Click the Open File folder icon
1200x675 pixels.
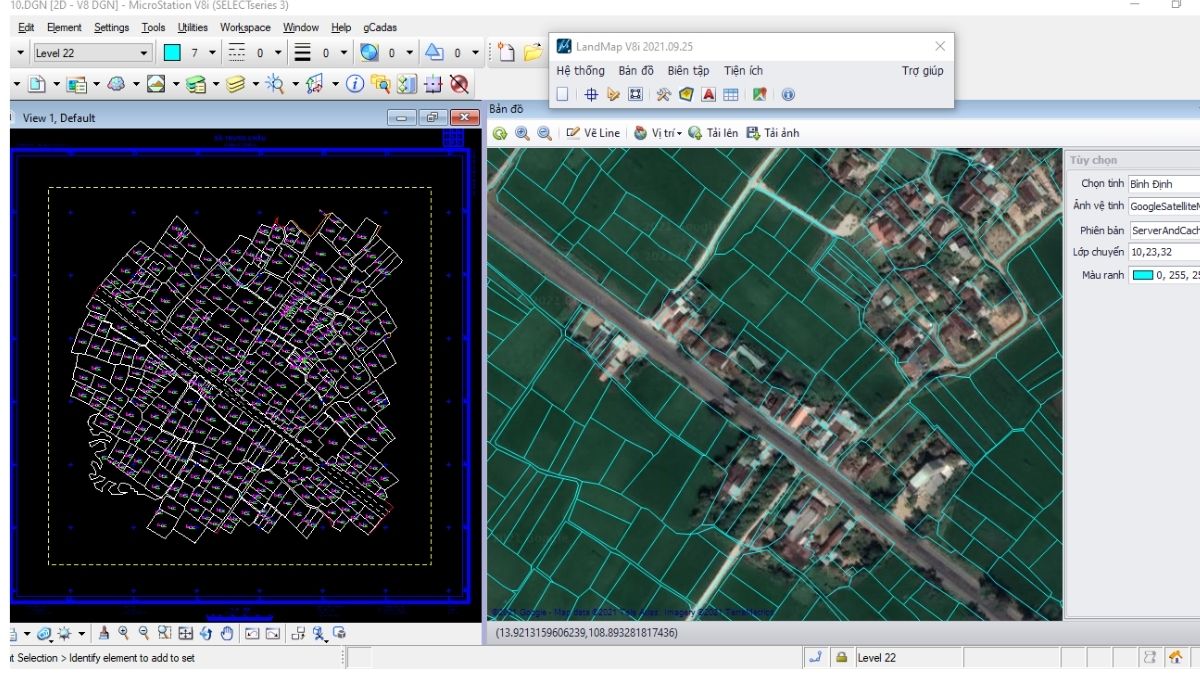(x=532, y=52)
